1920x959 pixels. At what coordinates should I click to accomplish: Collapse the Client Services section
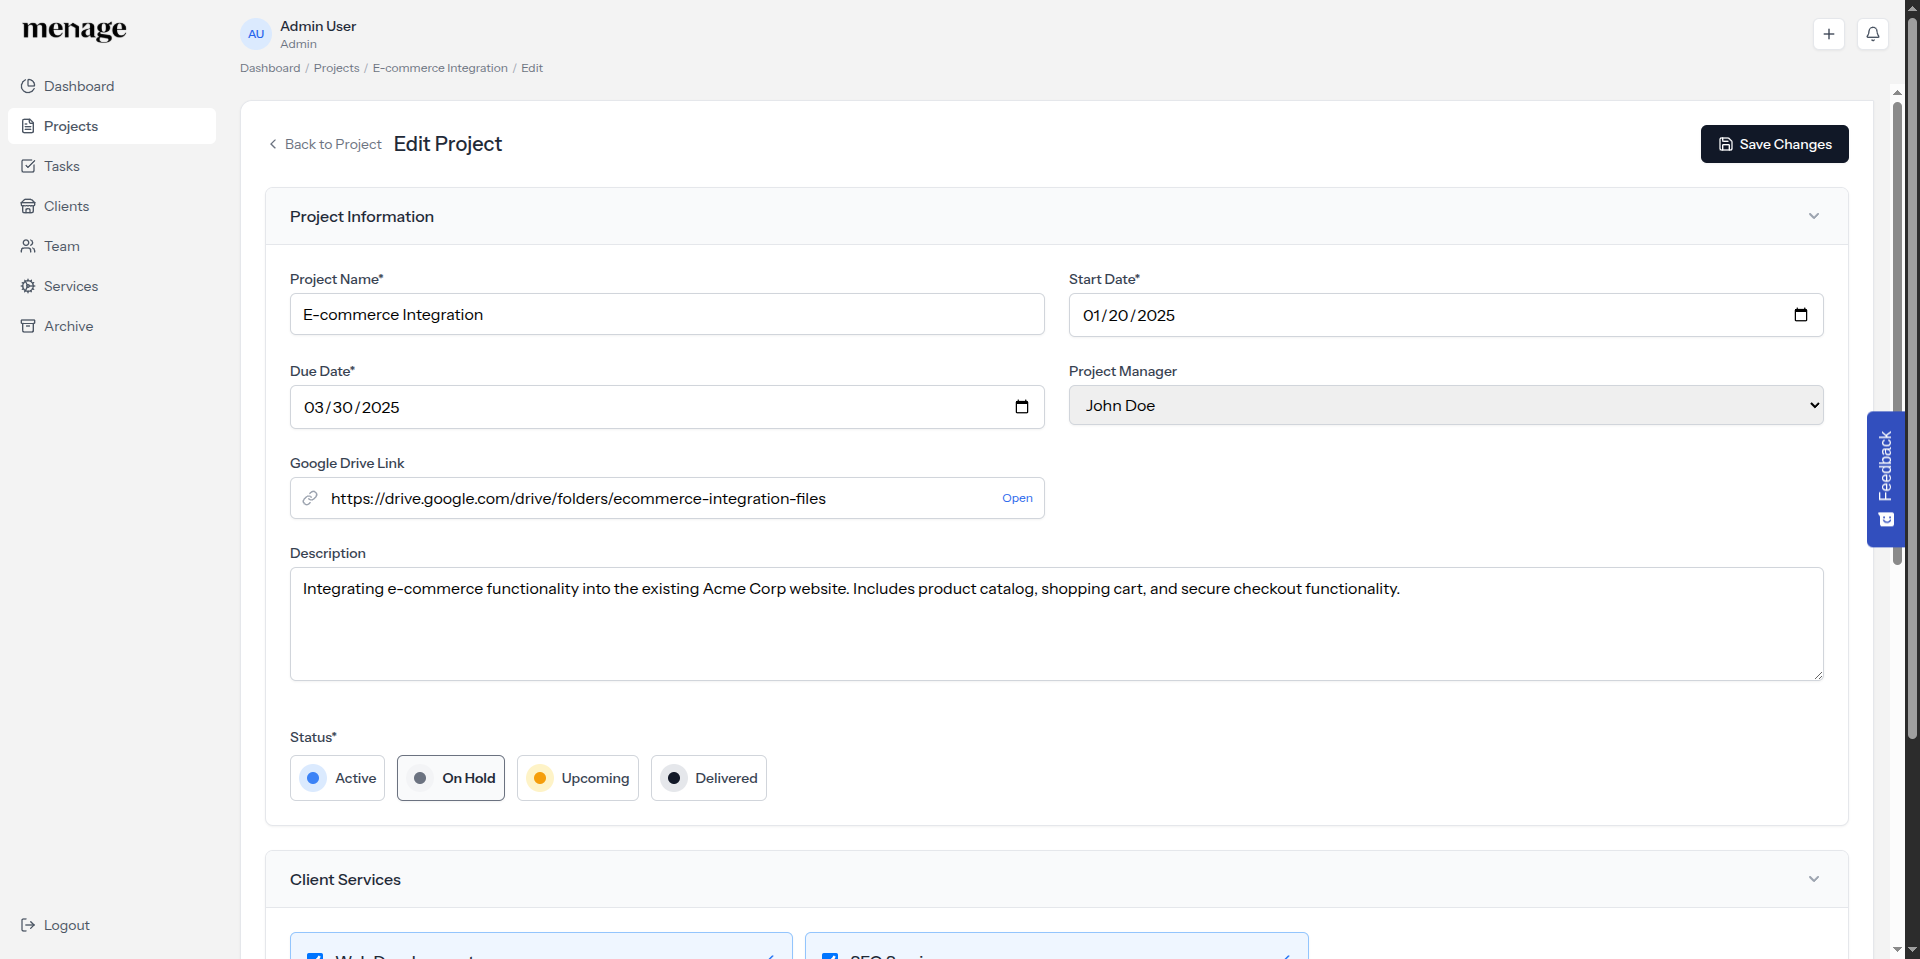[x=1813, y=880]
